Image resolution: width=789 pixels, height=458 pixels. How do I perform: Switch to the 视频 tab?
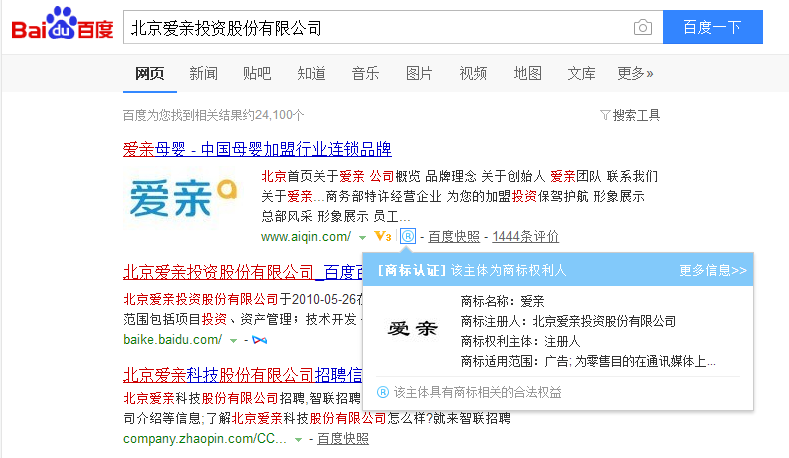coord(473,73)
